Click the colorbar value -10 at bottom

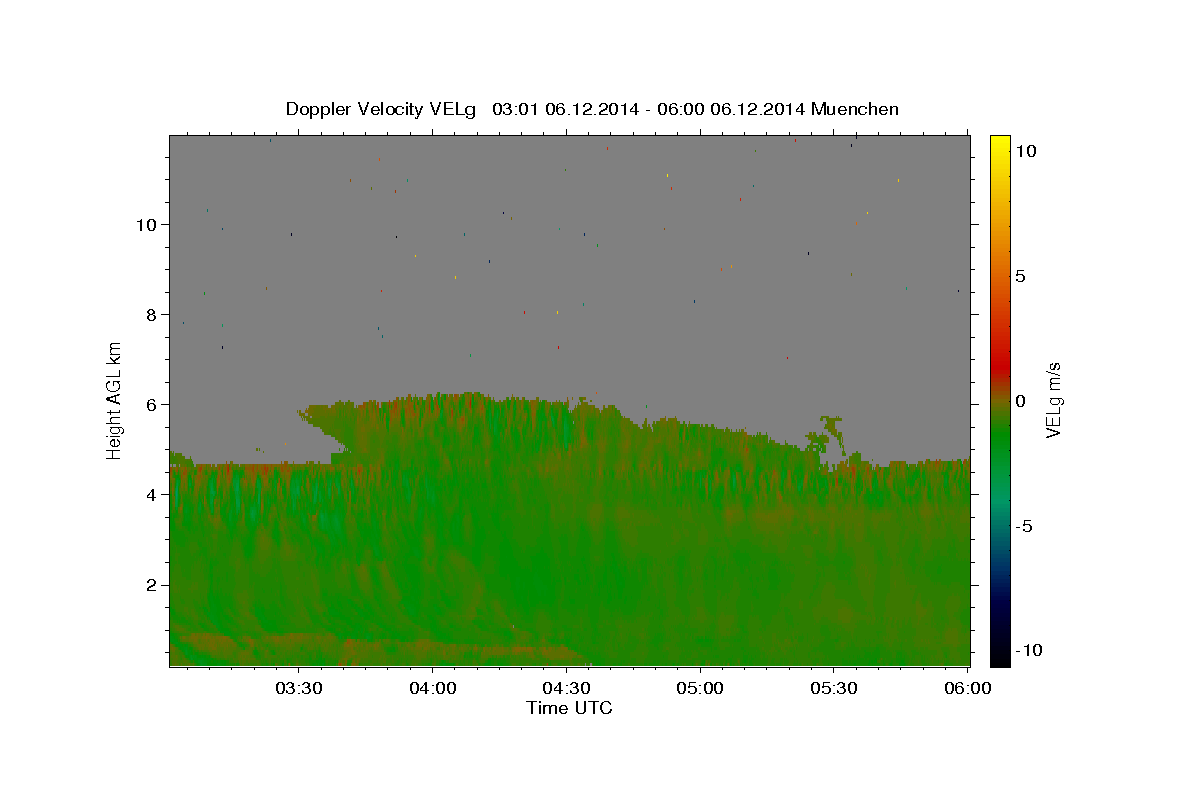(x=1029, y=650)
